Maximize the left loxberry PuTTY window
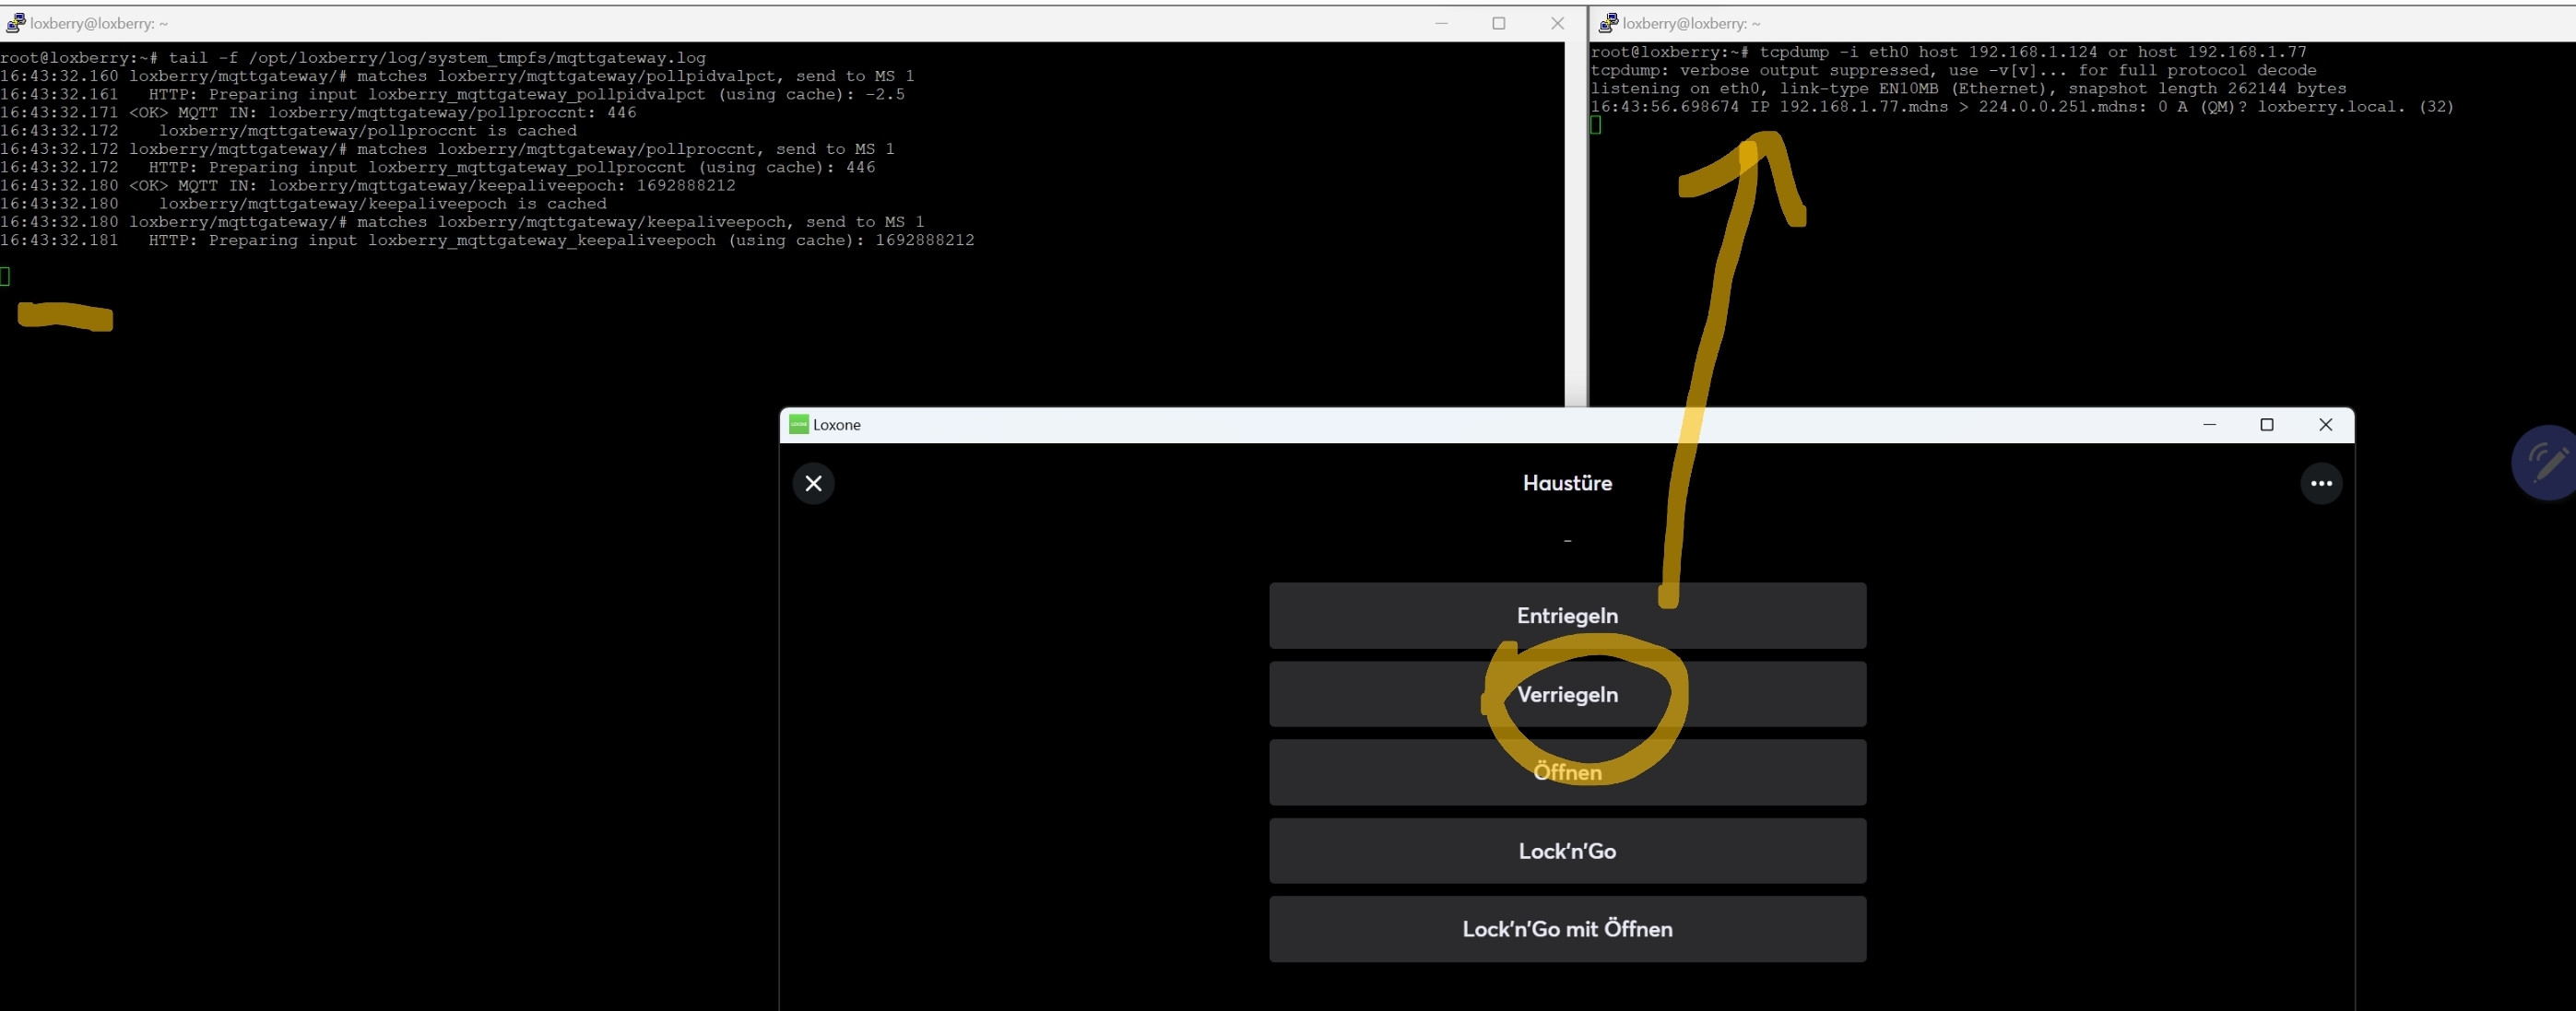The image size is (2576, 1011). click(x=1498, y=23)
